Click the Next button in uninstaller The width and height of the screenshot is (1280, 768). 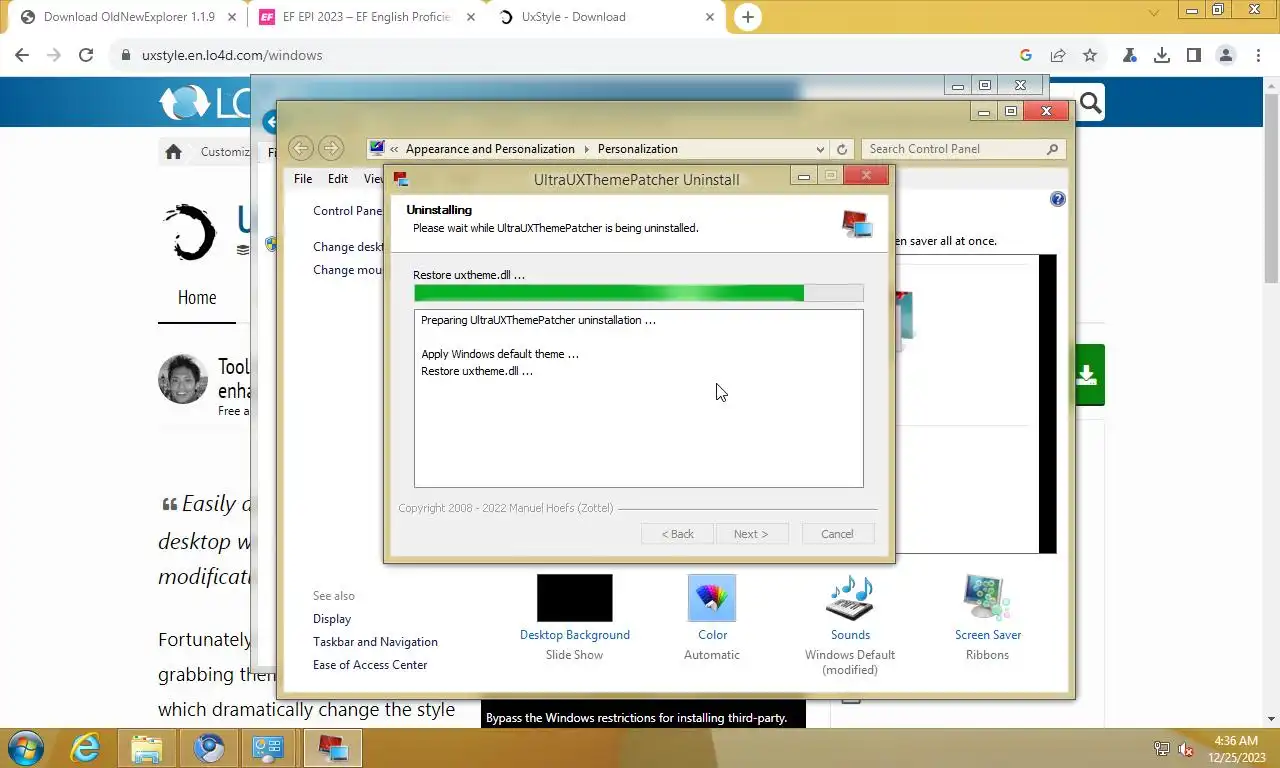751,534
